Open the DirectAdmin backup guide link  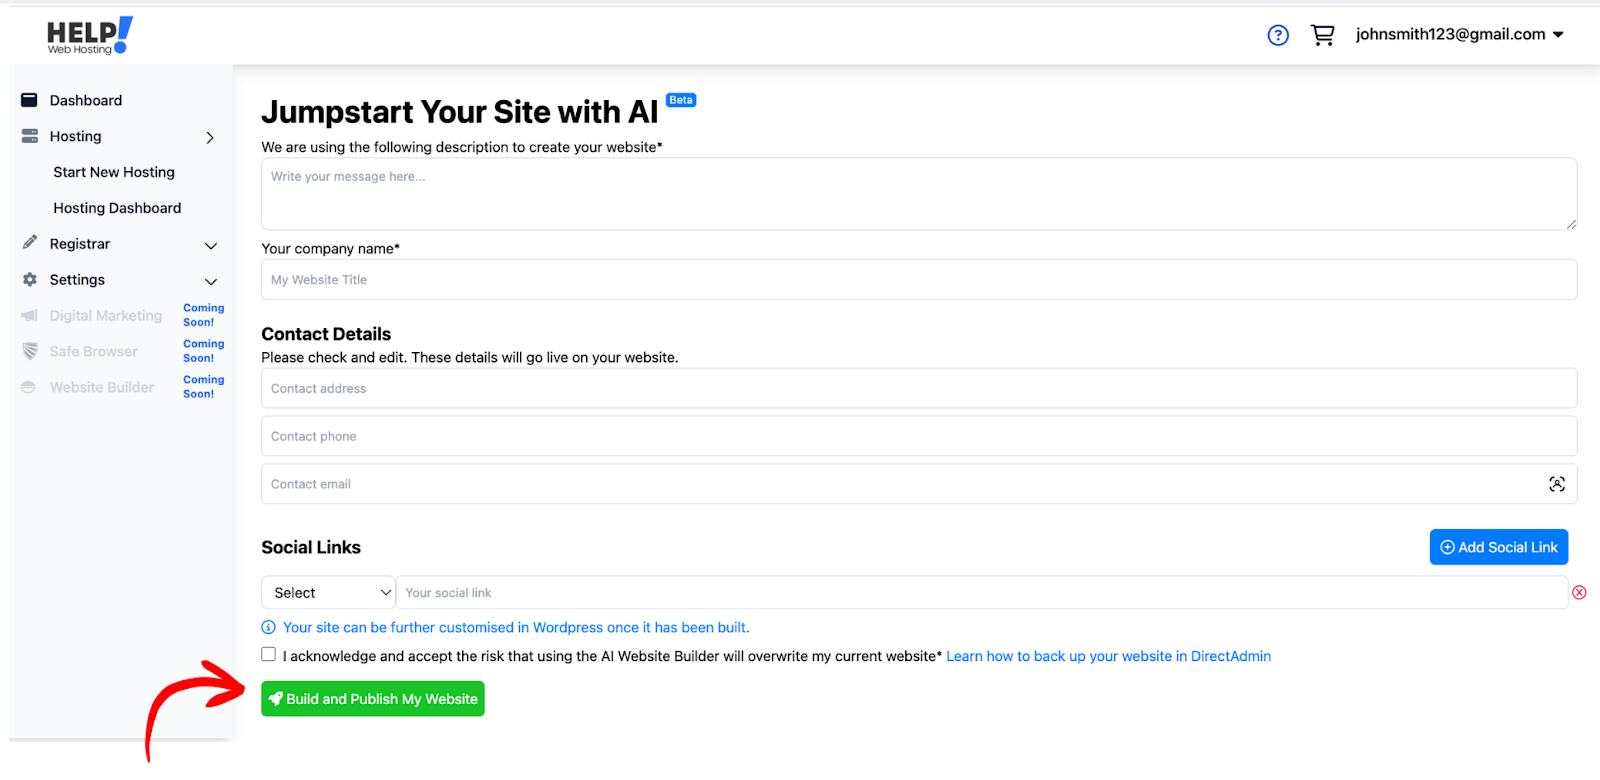1108,656
